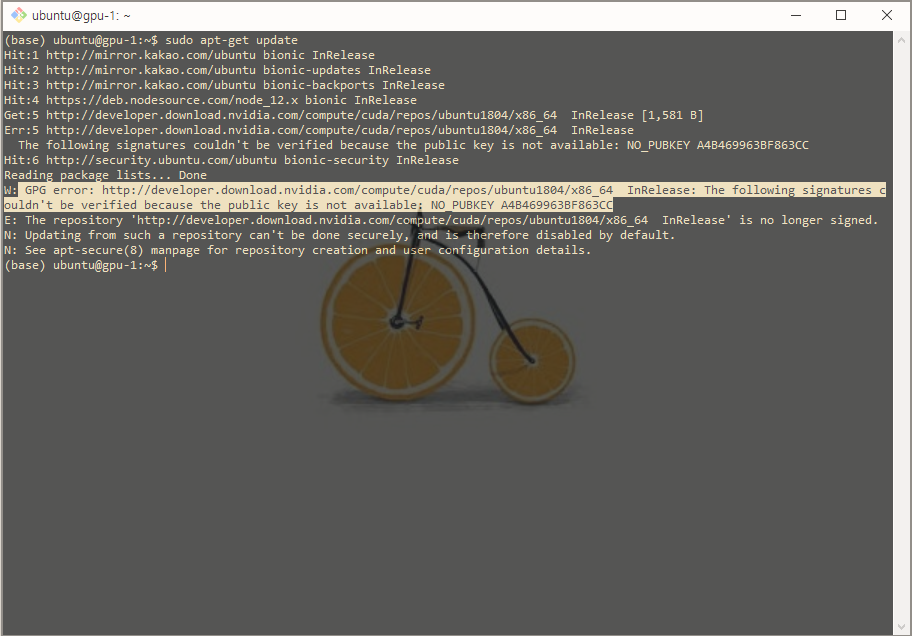Viewport: 912px width, 636px height.
Task: Click the Hit:3 bionic-backports InRelease line
Action: 225,86
